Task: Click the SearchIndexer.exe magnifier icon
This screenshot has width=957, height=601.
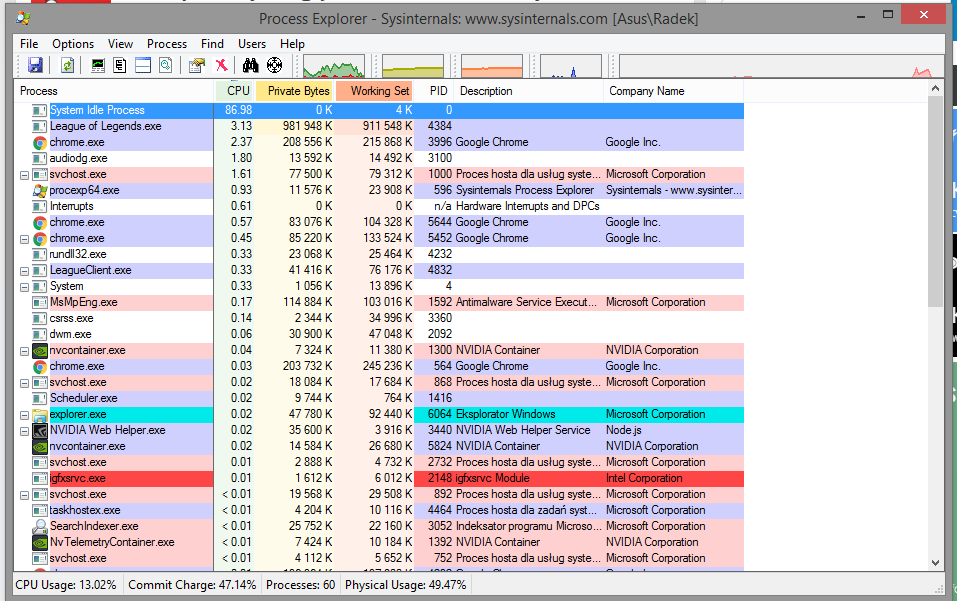Action: (40, 527)
